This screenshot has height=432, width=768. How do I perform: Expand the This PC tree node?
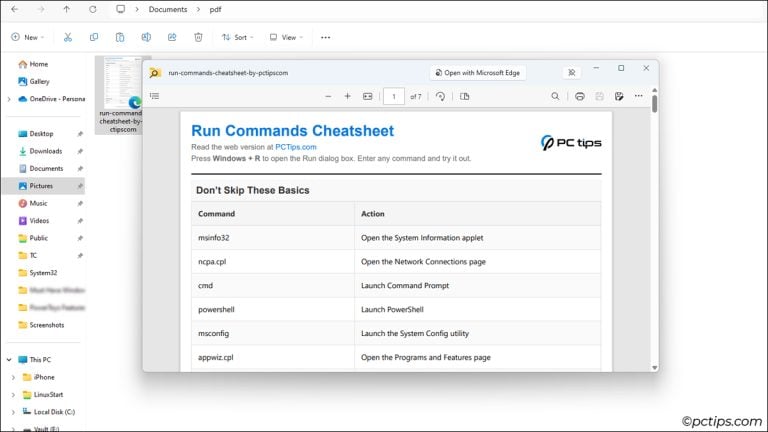(10, 359)
